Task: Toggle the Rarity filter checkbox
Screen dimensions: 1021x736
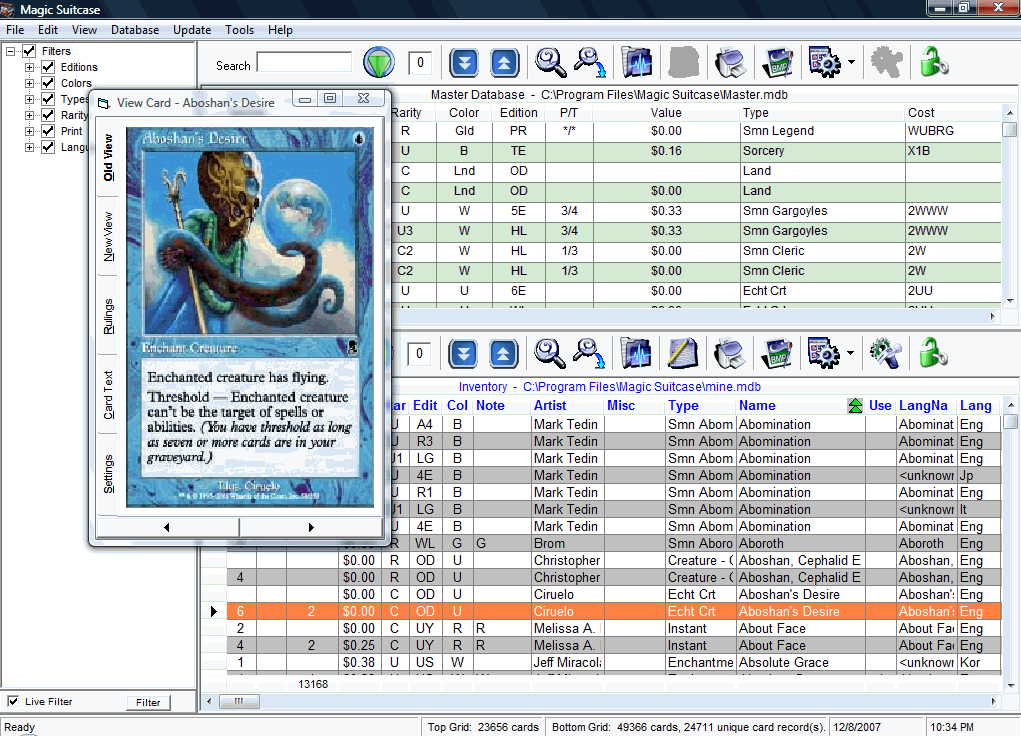Action: coord(48,115)
